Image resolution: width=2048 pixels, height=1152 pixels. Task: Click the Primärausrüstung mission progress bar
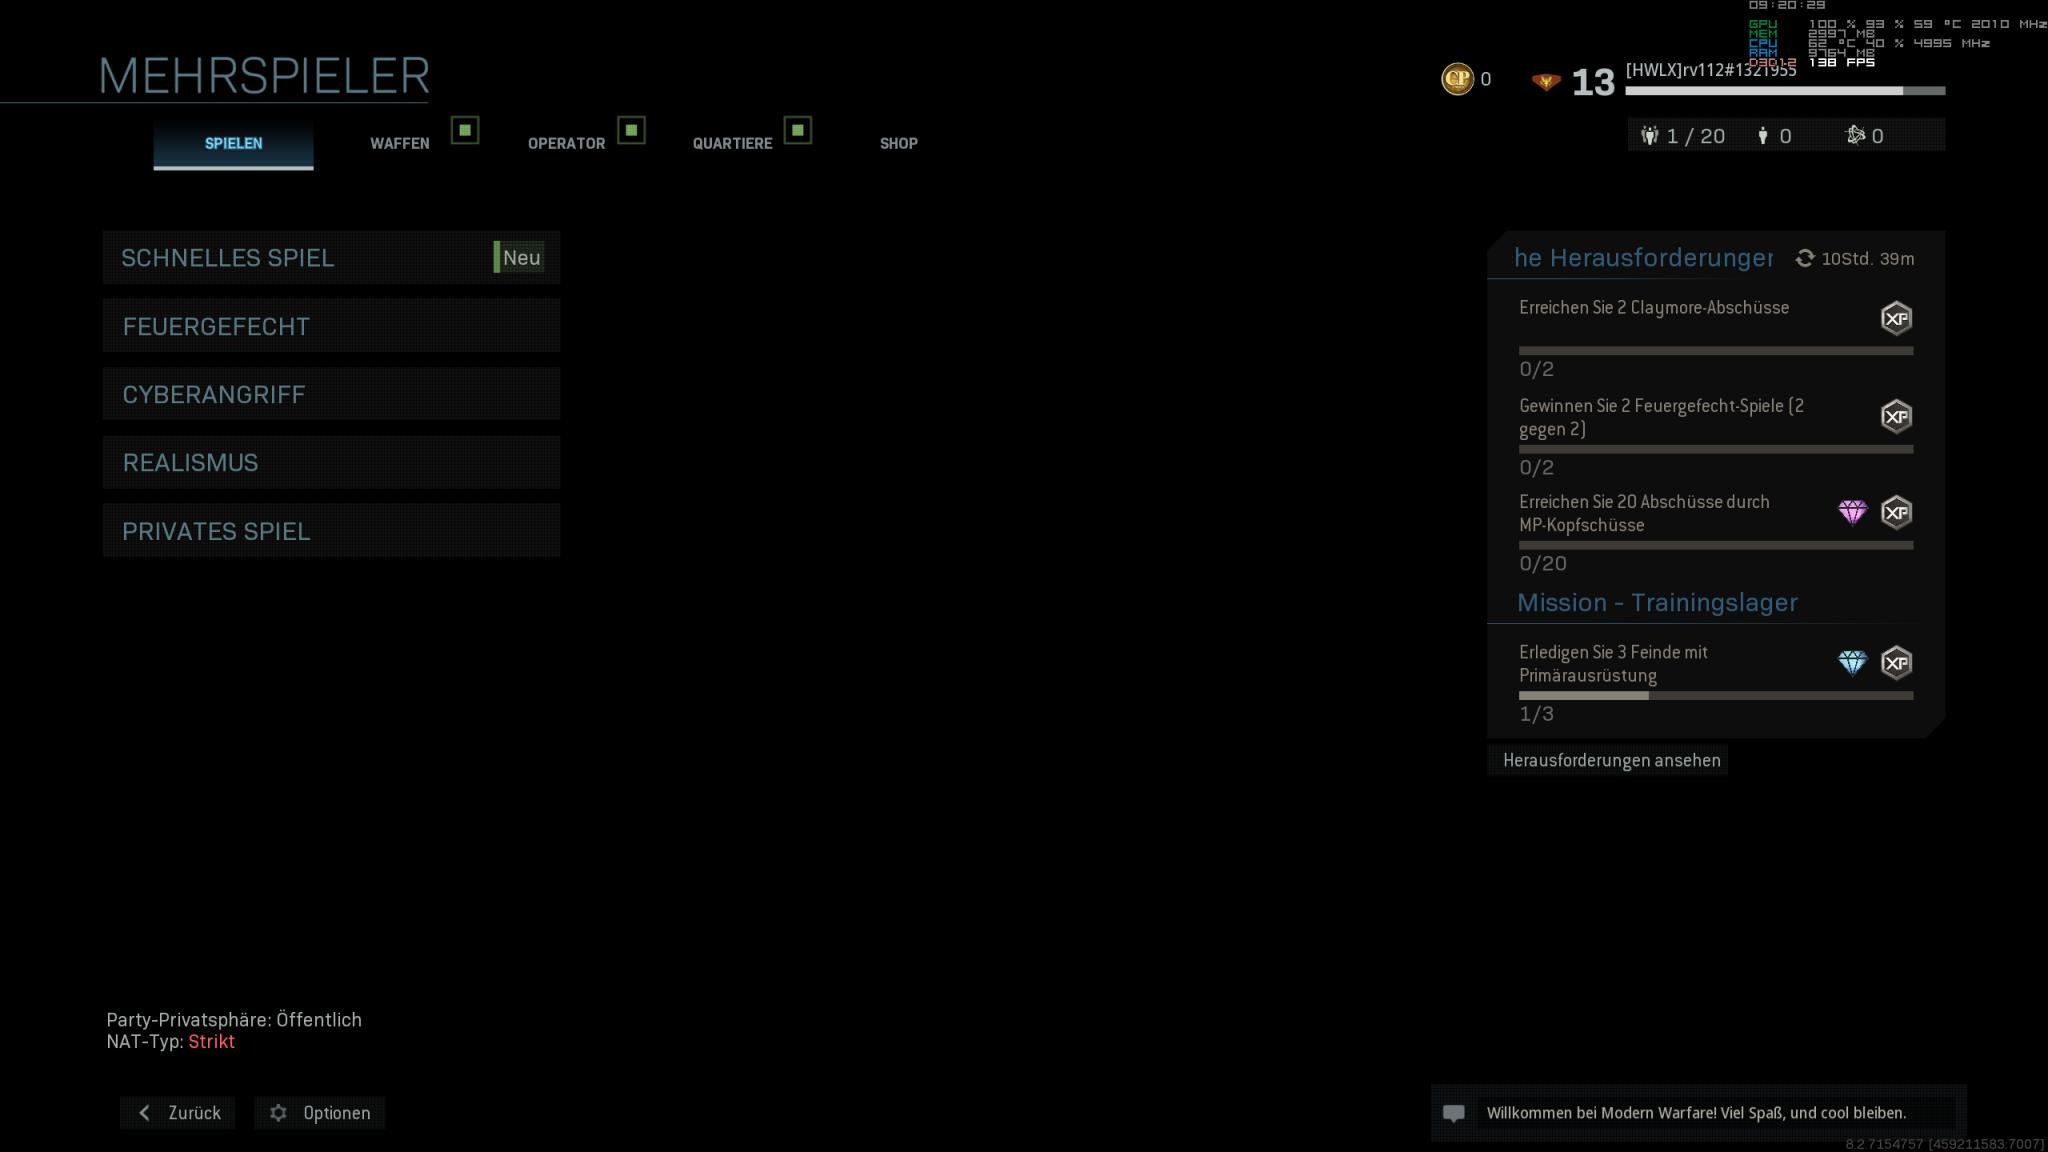point(1715,695)
